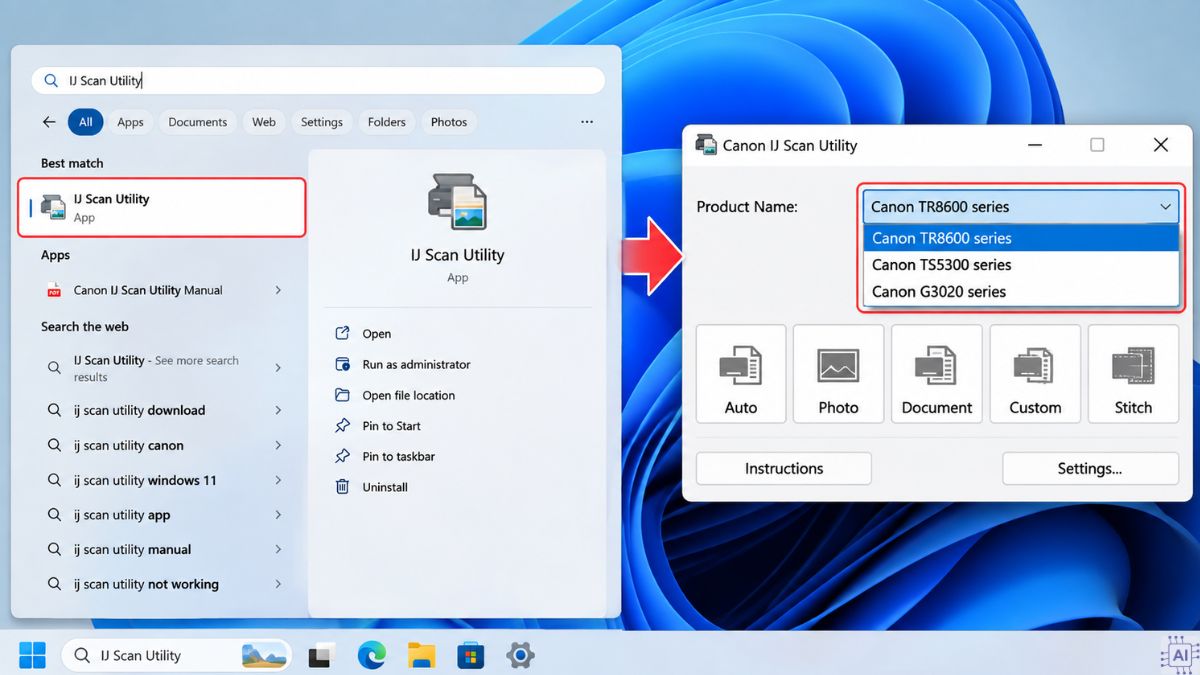The width and height of the screenshot is (1200, 675).
Task: Select the Stitch scan tool
Action: tap(1133, 373)
